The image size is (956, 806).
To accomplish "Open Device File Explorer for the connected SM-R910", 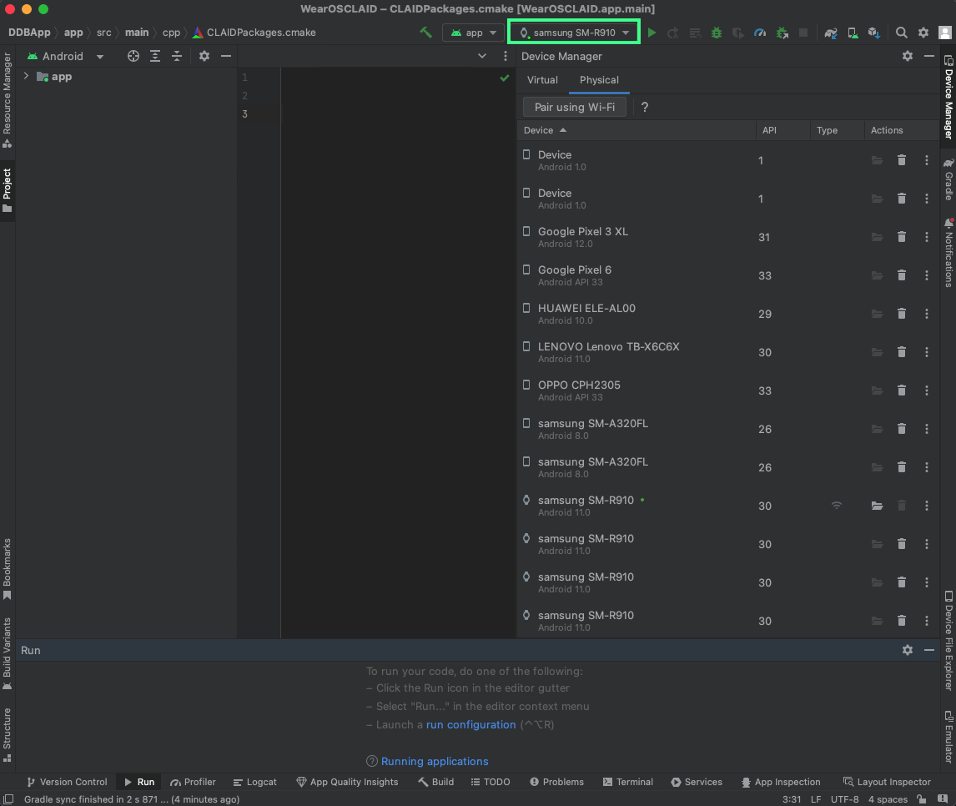I will 877,505.
